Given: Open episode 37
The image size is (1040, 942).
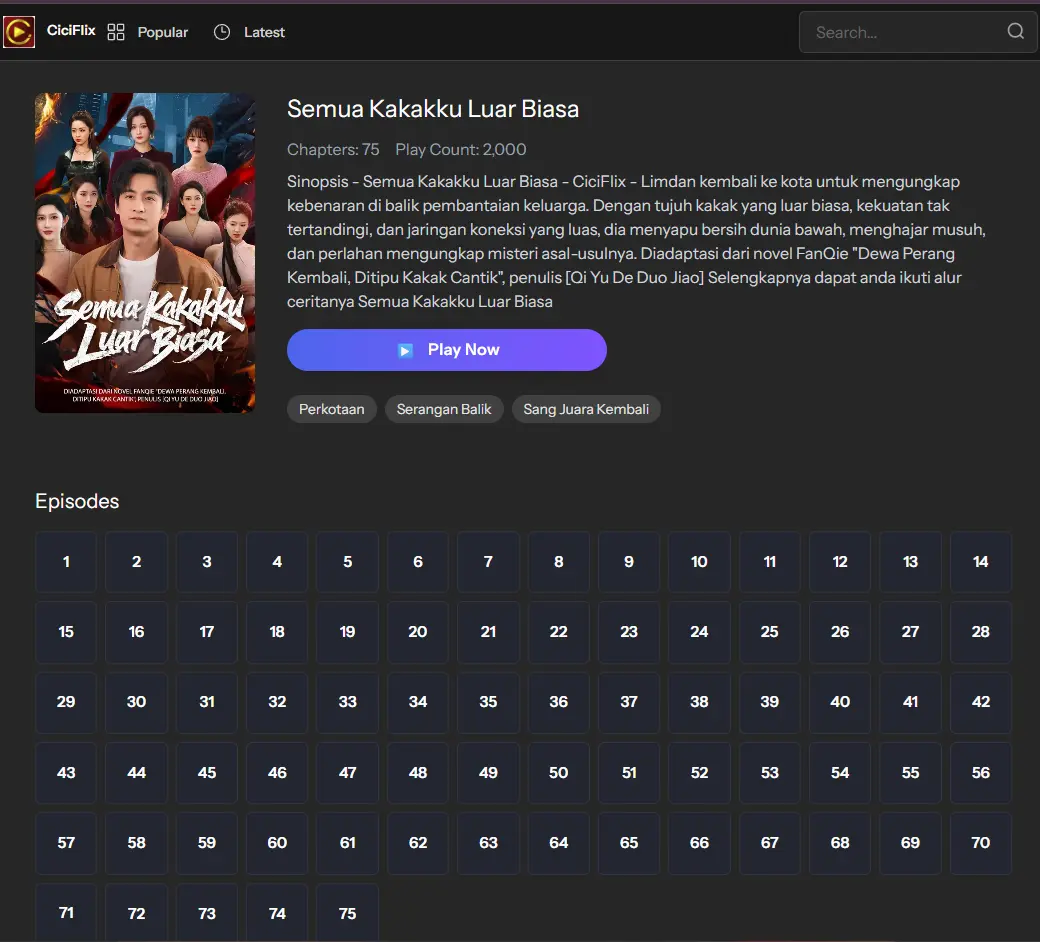Looking at the screenshot, I should pyautogui.click(x=629, y=702).
